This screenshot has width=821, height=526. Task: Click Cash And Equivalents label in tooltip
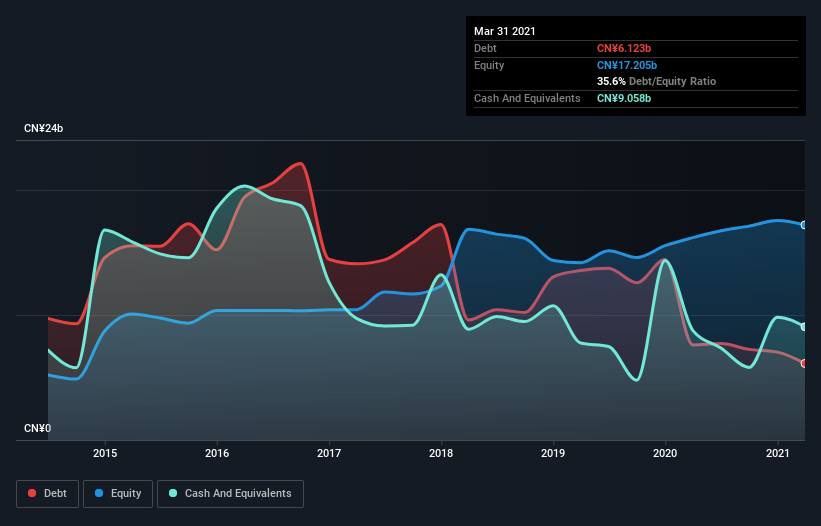(527, 98)
